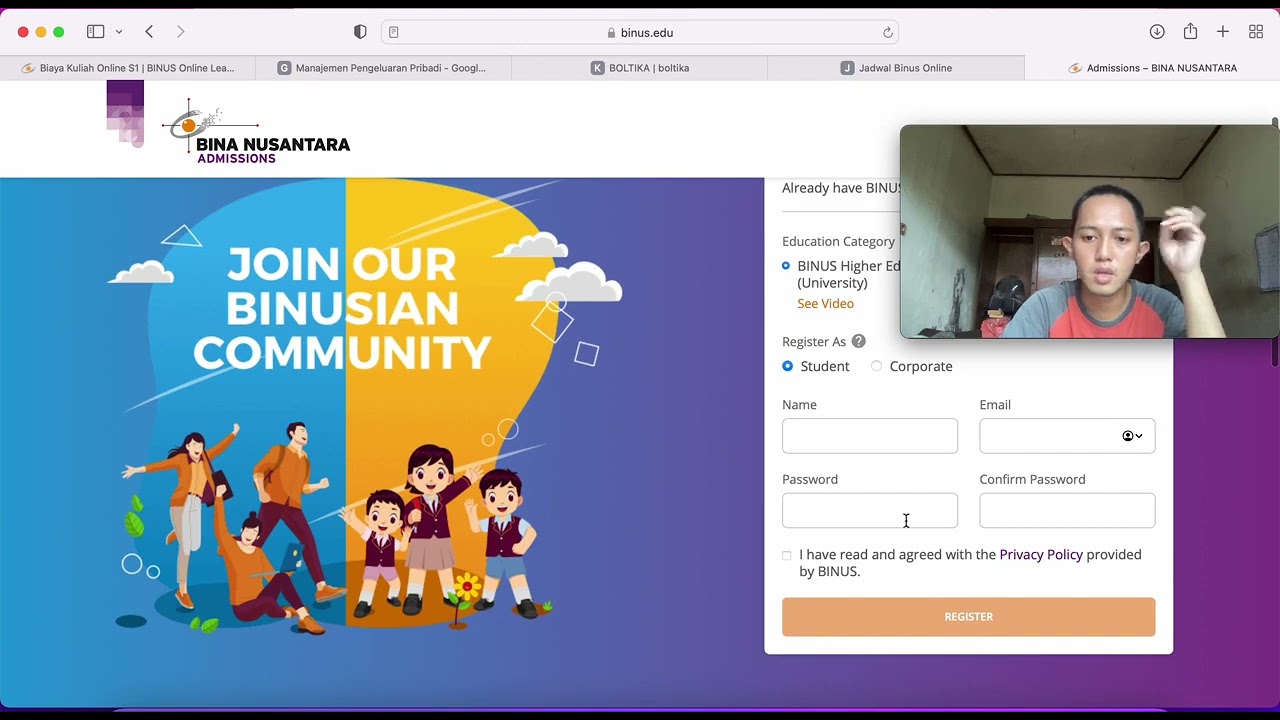Focus the Name input field
The width and height of the screenshot is (1280, 720).
[x=870, y=436]
